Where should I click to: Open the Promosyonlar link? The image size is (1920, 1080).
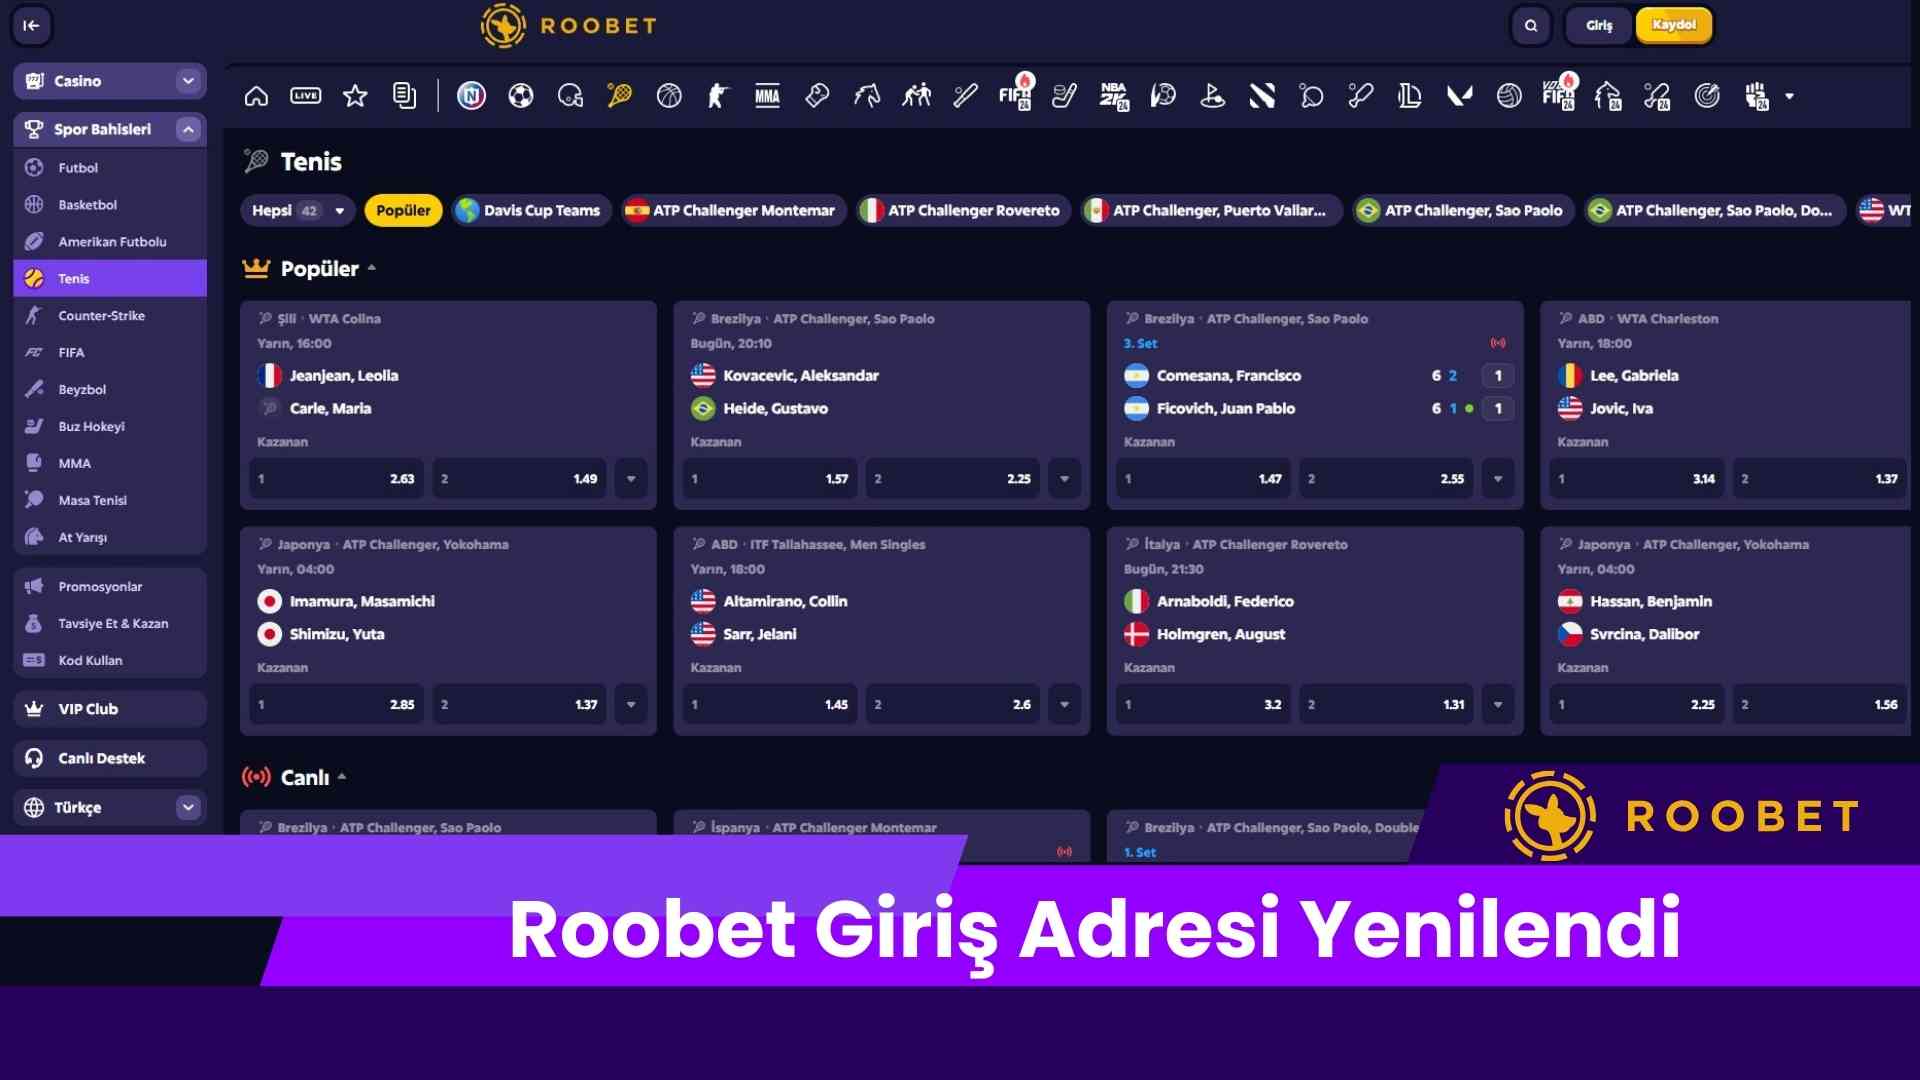(110, 587)
